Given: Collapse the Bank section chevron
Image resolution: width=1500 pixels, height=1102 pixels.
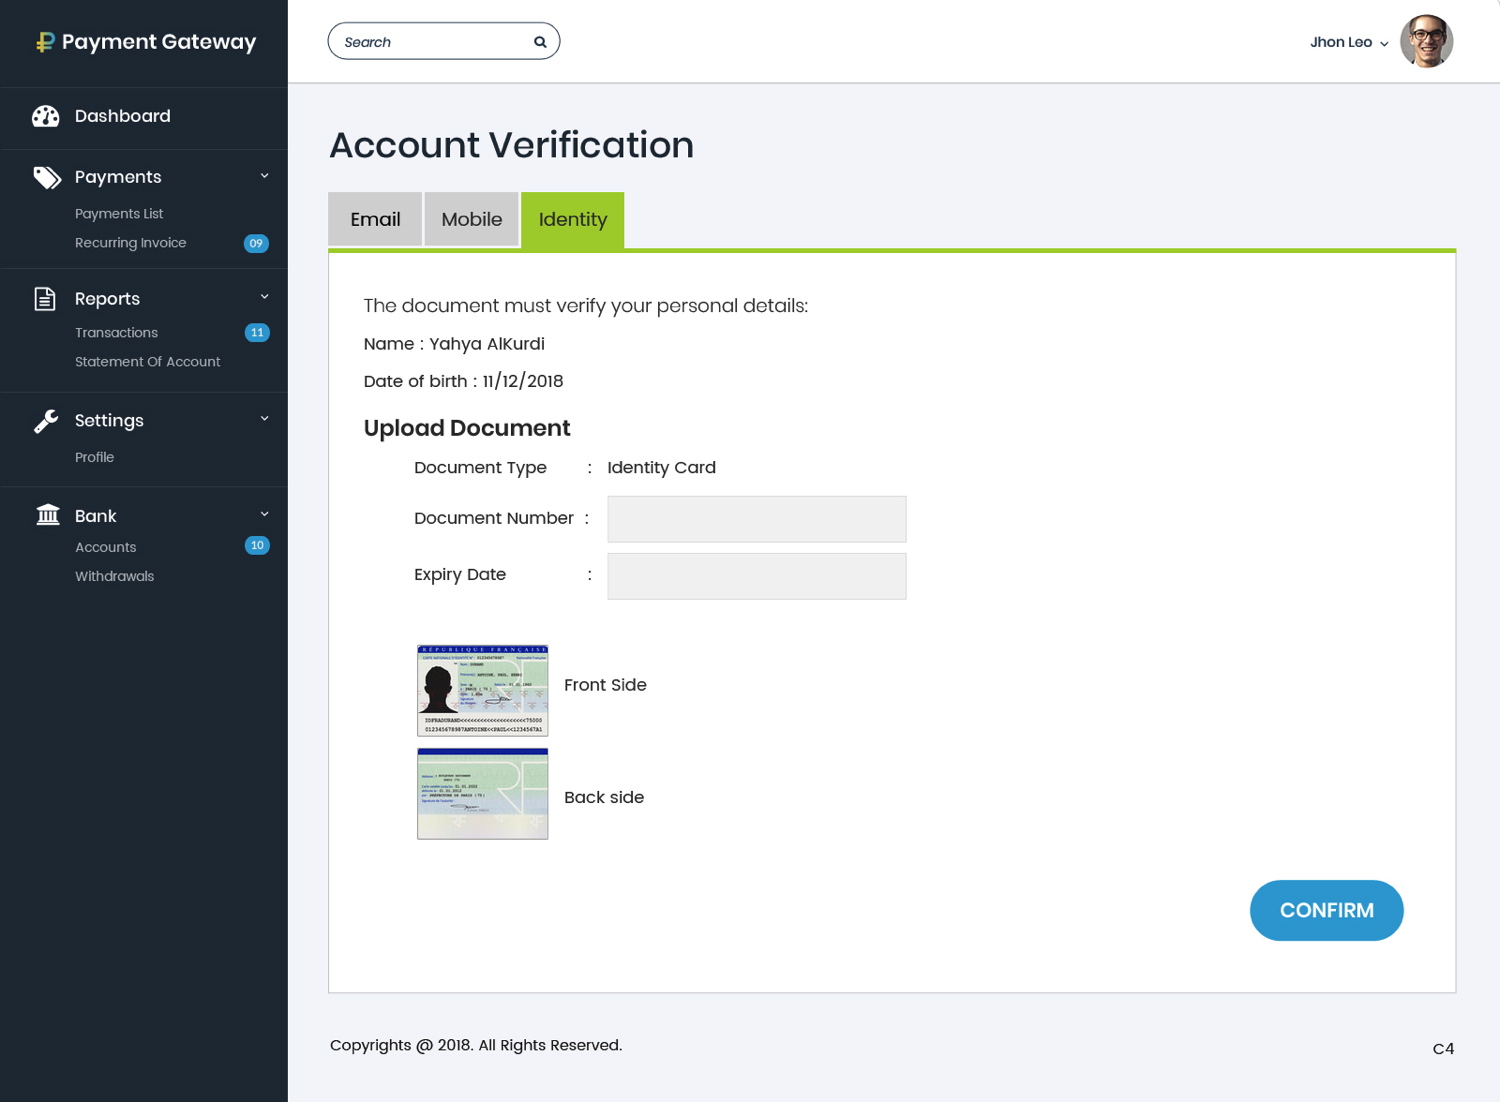Looking at the screenshot, I should [265, 514].
